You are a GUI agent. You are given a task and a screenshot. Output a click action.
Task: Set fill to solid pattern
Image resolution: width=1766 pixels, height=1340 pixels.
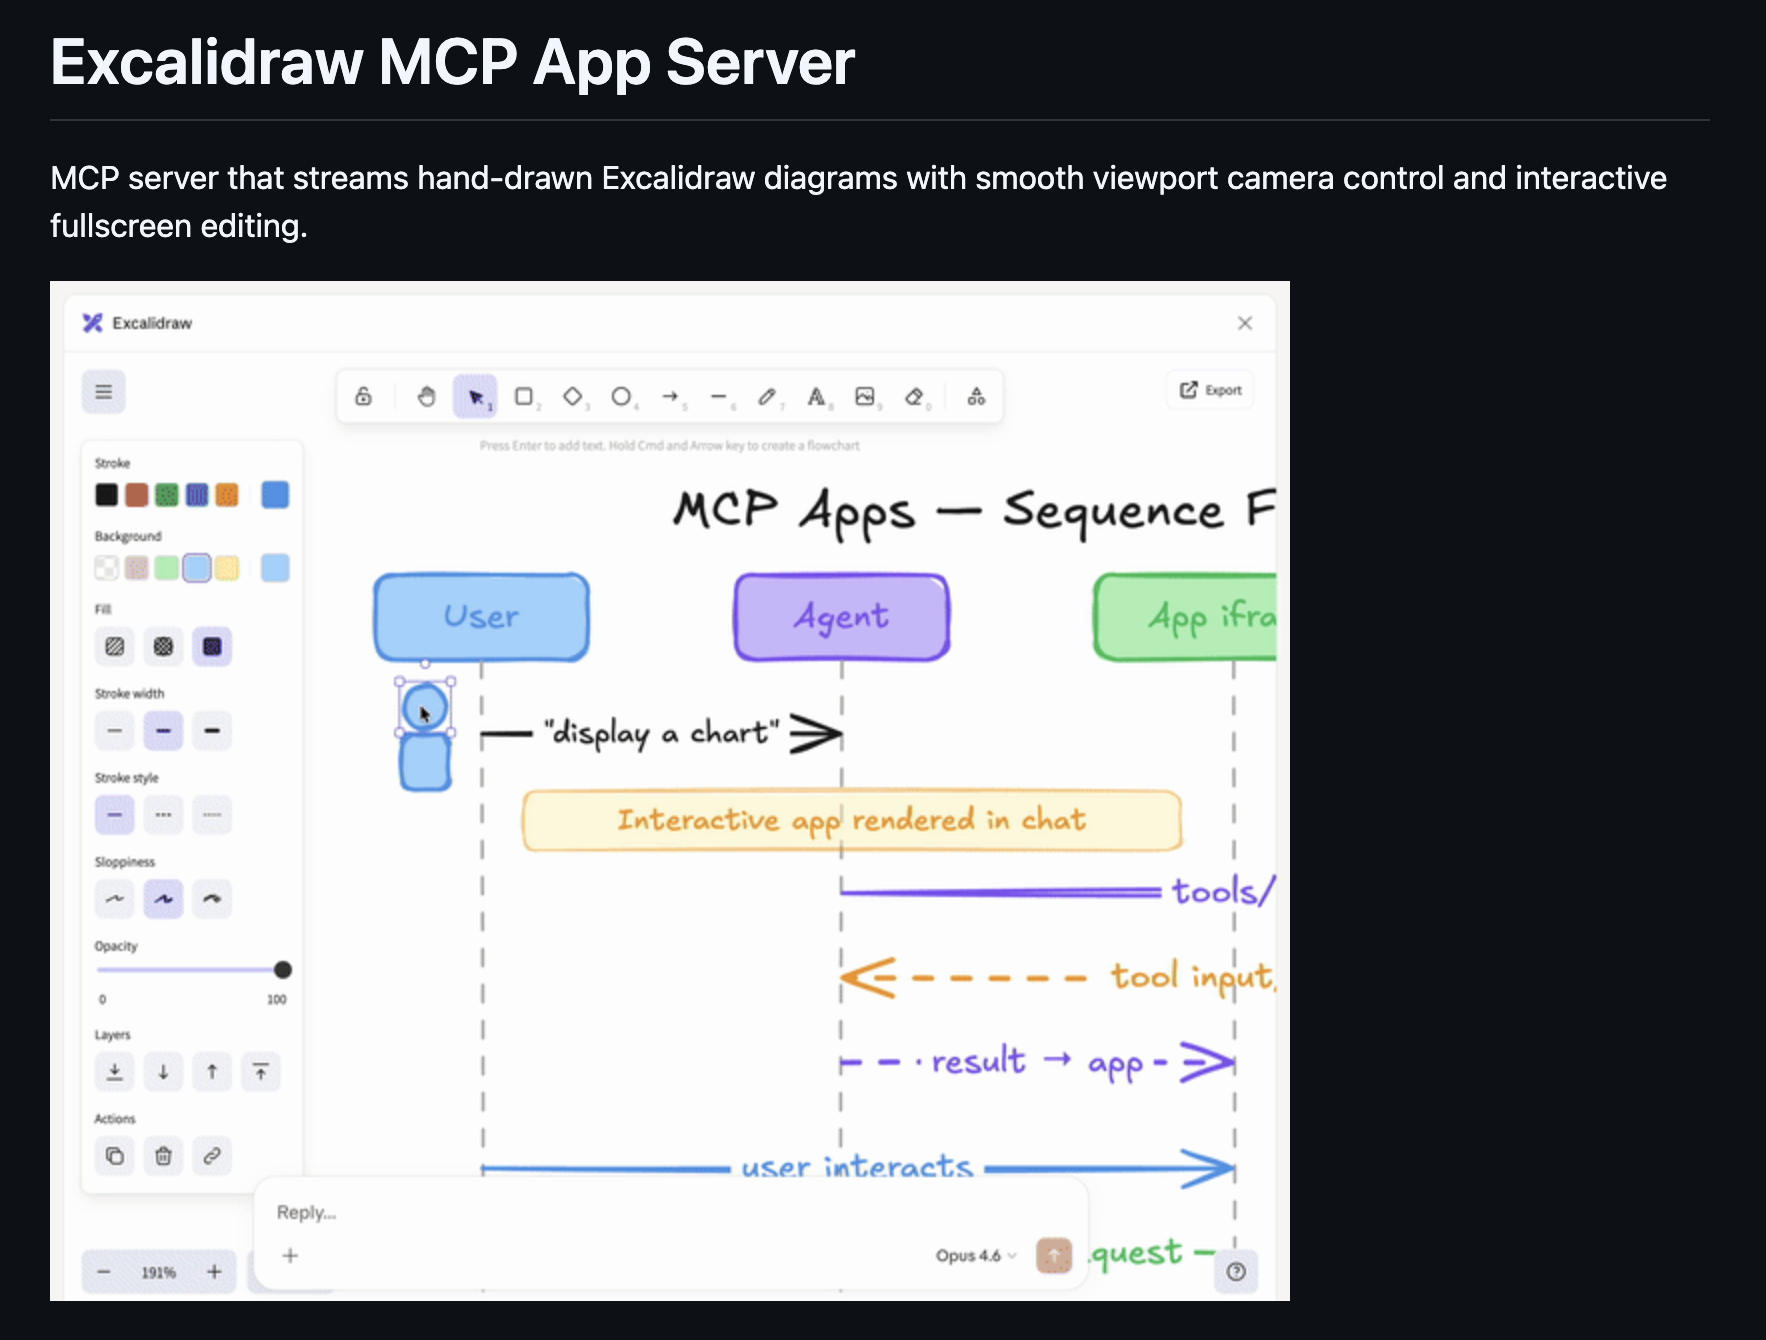[211, 646]
